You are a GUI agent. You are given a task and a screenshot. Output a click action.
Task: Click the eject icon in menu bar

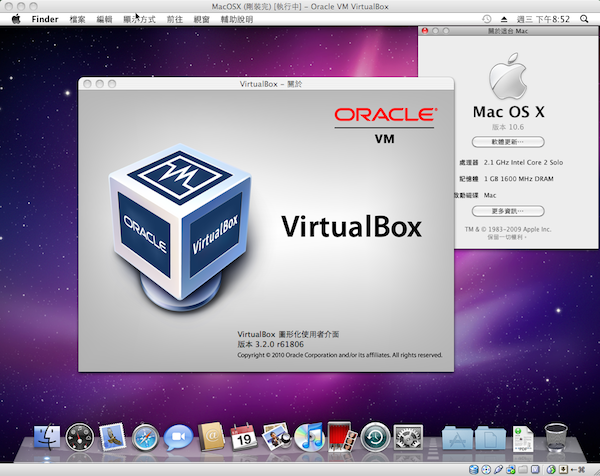[504, 19]
